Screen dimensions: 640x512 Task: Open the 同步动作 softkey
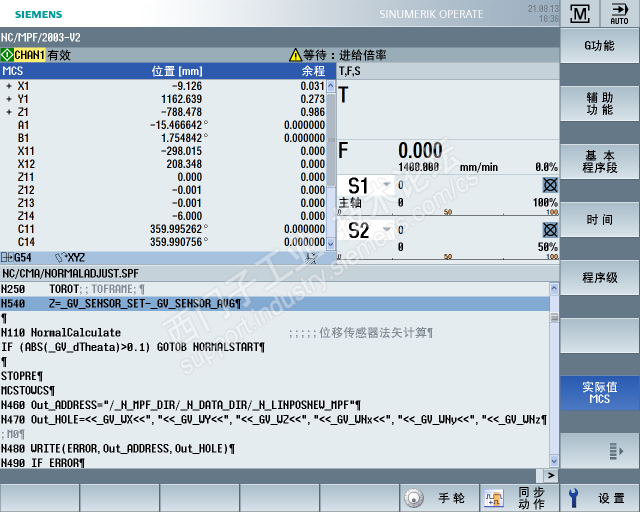[519, 498]
